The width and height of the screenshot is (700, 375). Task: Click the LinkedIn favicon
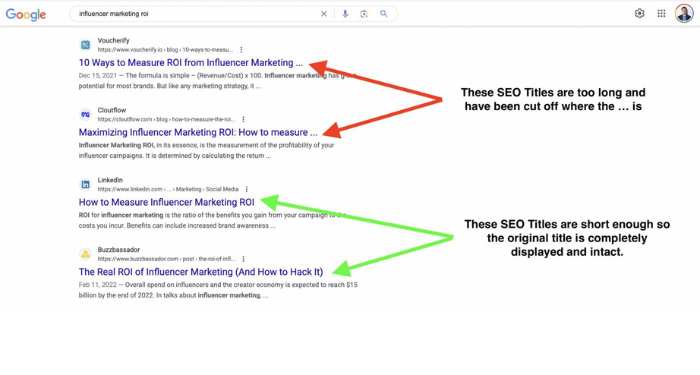click(x=85, y=184)
